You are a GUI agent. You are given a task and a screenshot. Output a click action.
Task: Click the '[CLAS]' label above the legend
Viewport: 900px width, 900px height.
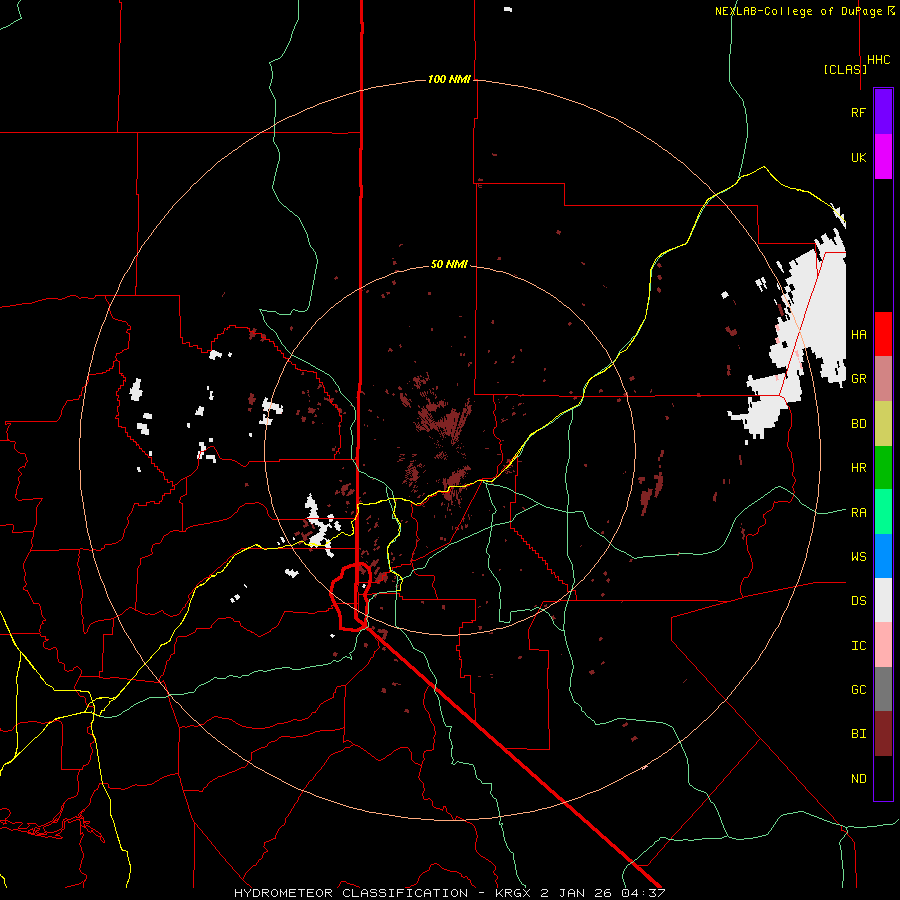(845, 69)
